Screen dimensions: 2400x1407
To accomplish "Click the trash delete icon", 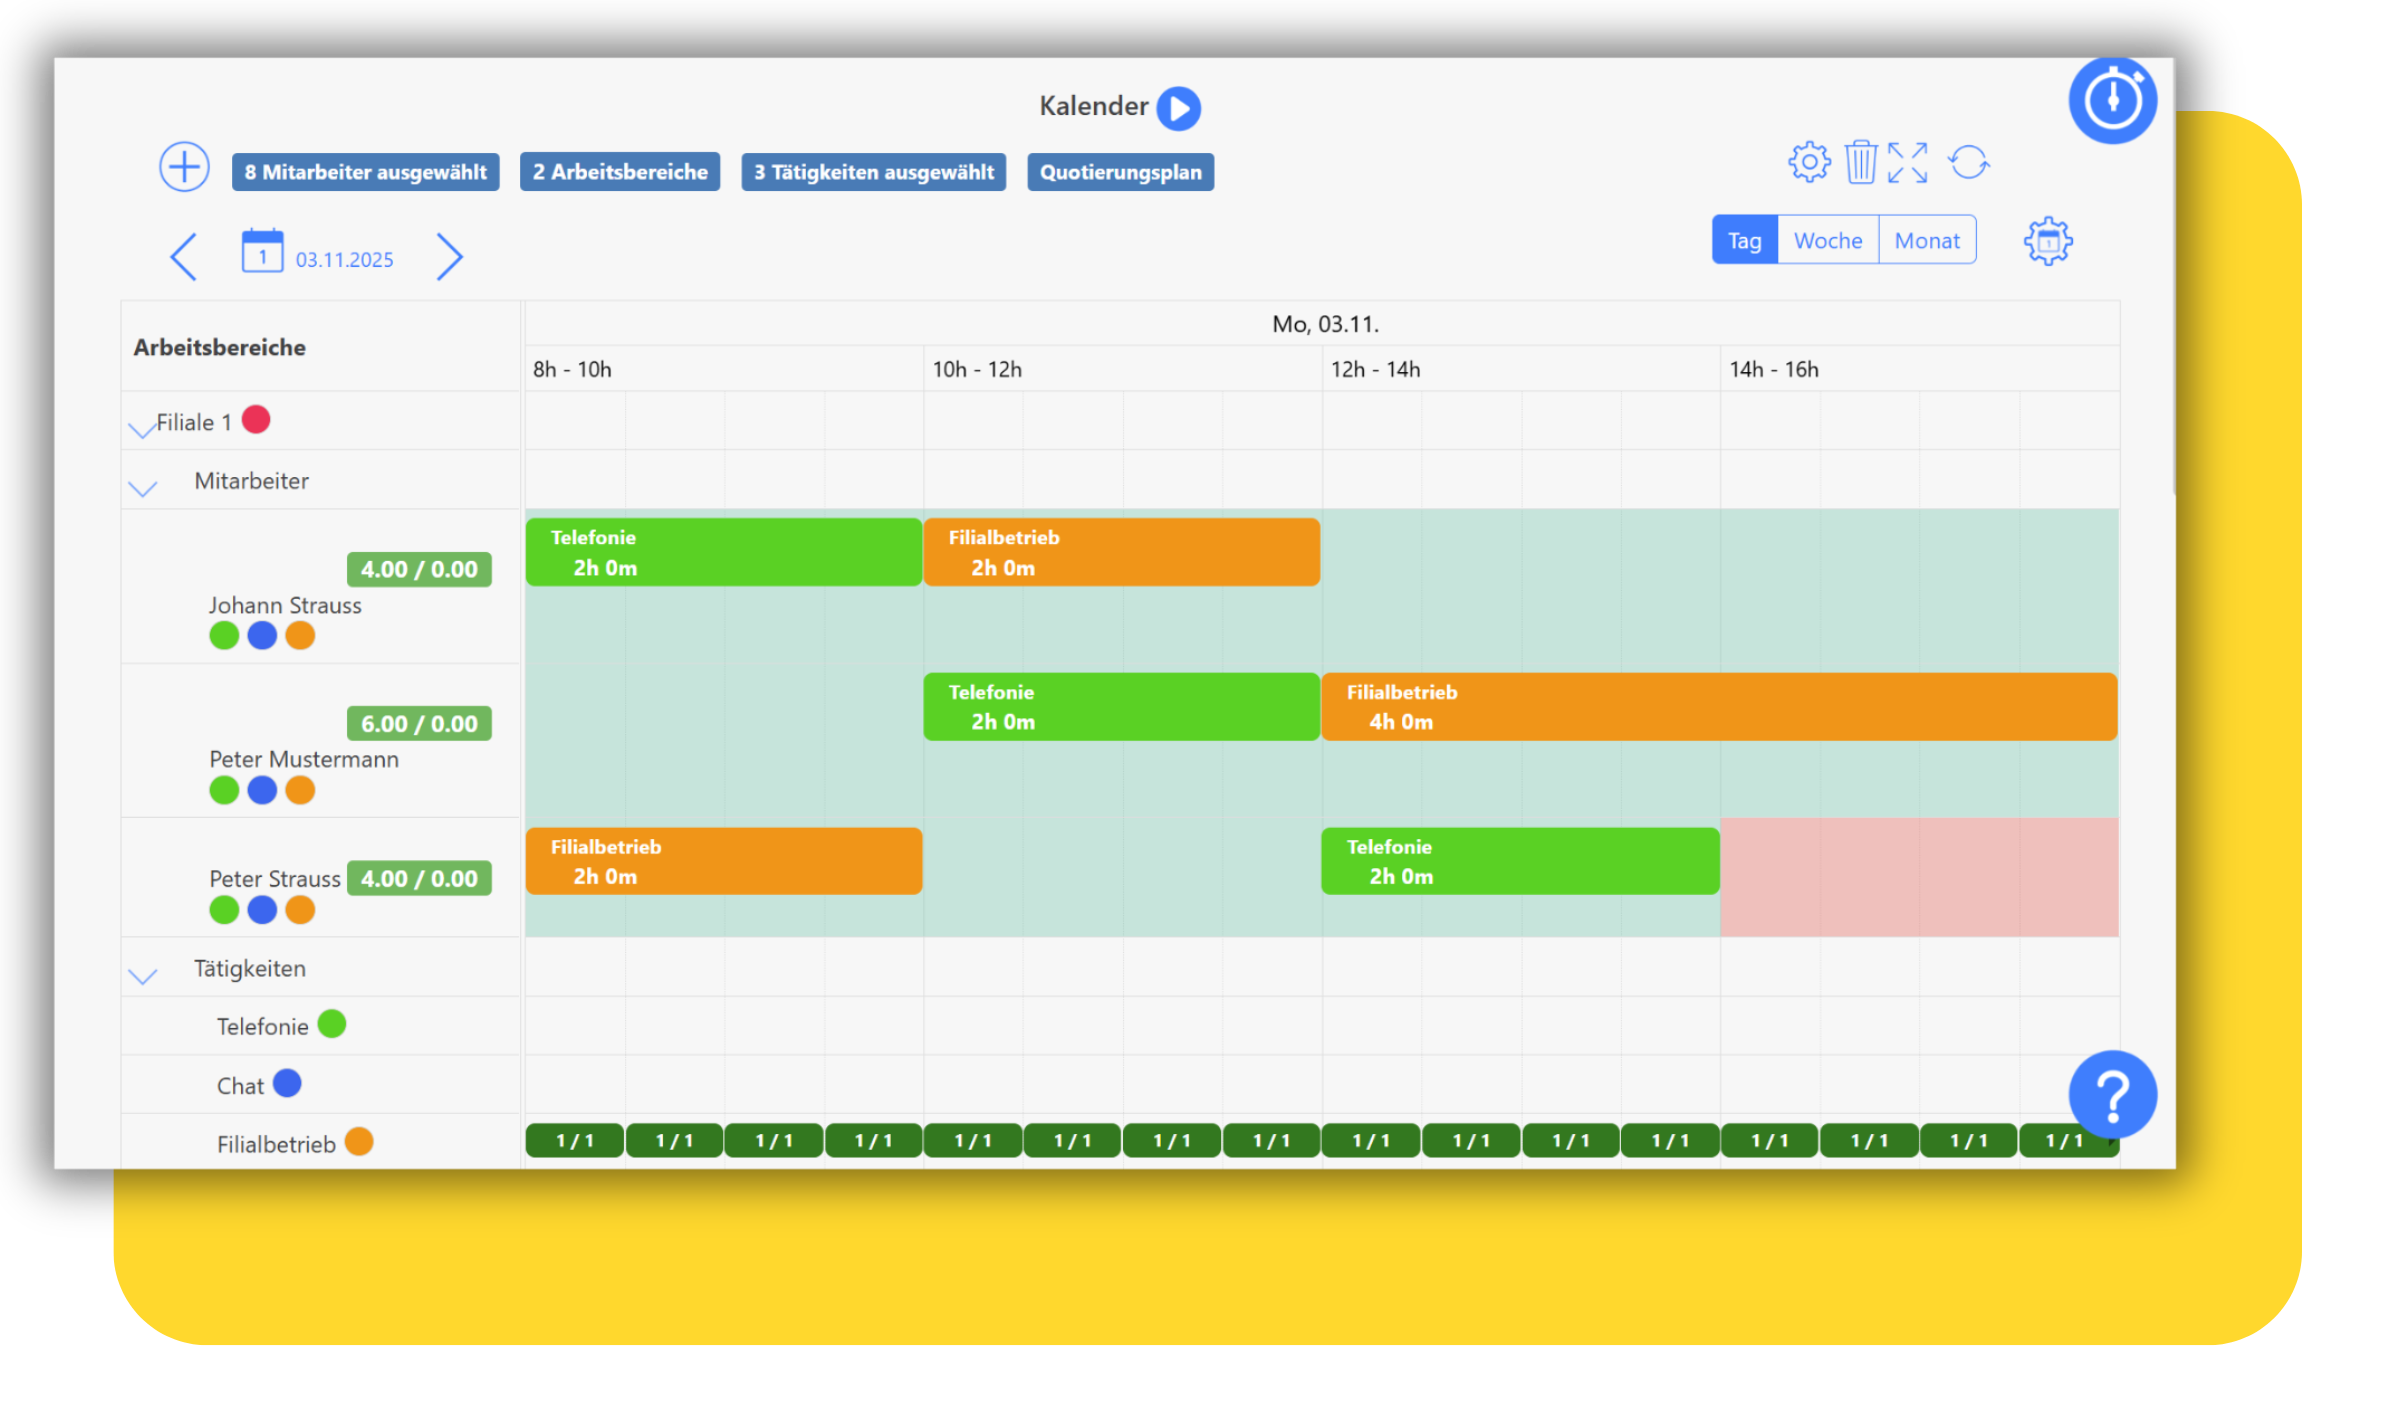I will coord(1861,162).
